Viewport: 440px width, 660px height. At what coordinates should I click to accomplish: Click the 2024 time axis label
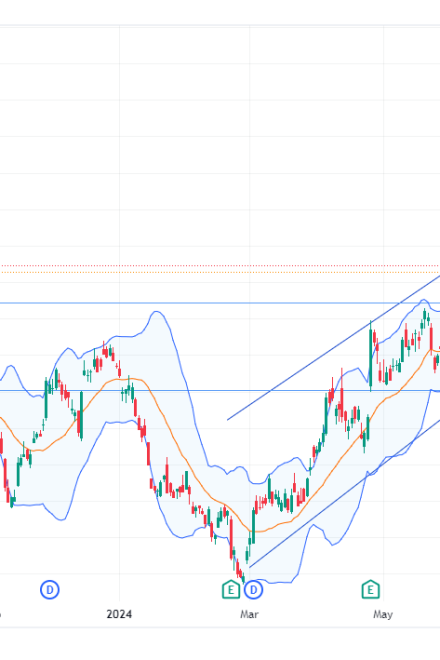[x=119, y=614]
